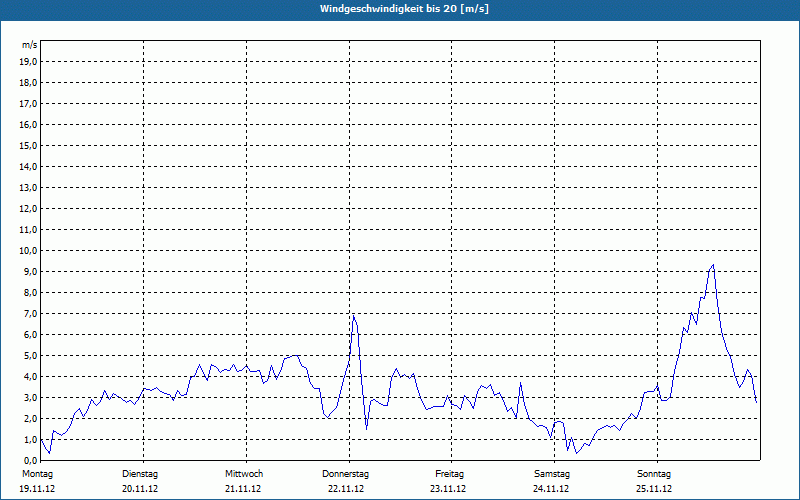Image resolution: width=800 pixels, height=500 pixels.
Task: Click the 6,0 y-axis label
Action: click(x=31, y=335)
